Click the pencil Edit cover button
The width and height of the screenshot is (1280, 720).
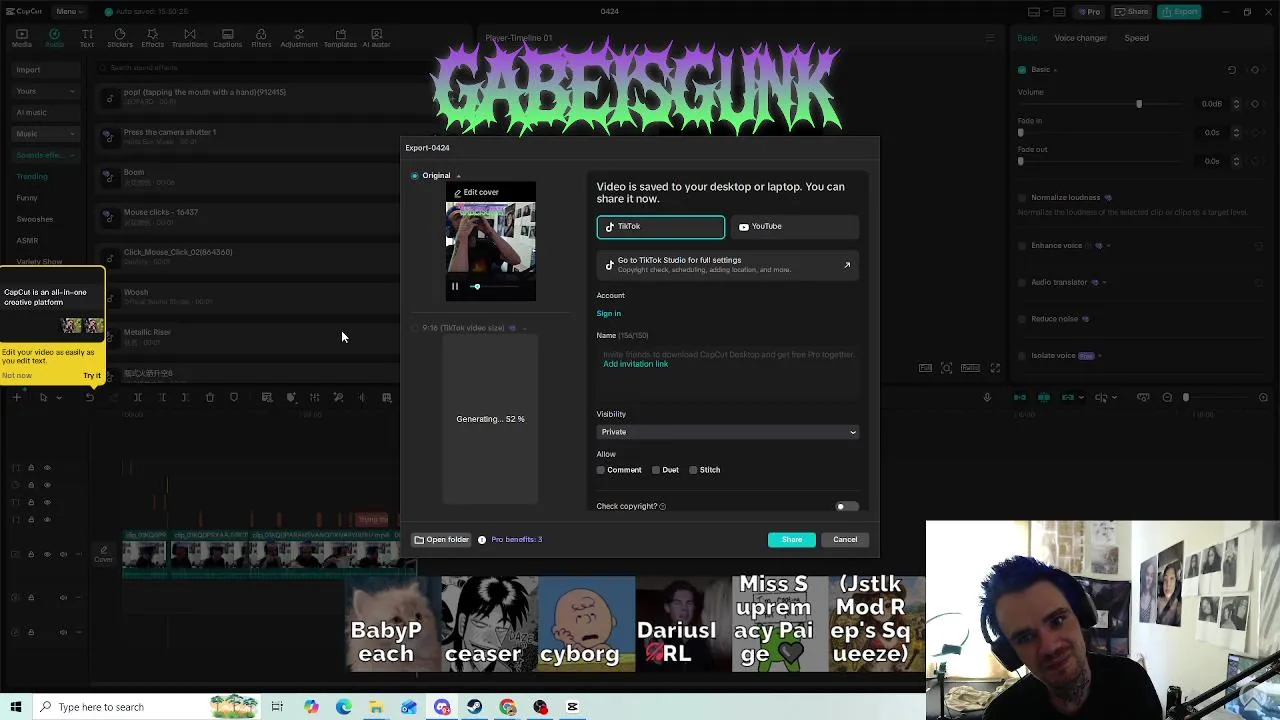tap(476, 192)
